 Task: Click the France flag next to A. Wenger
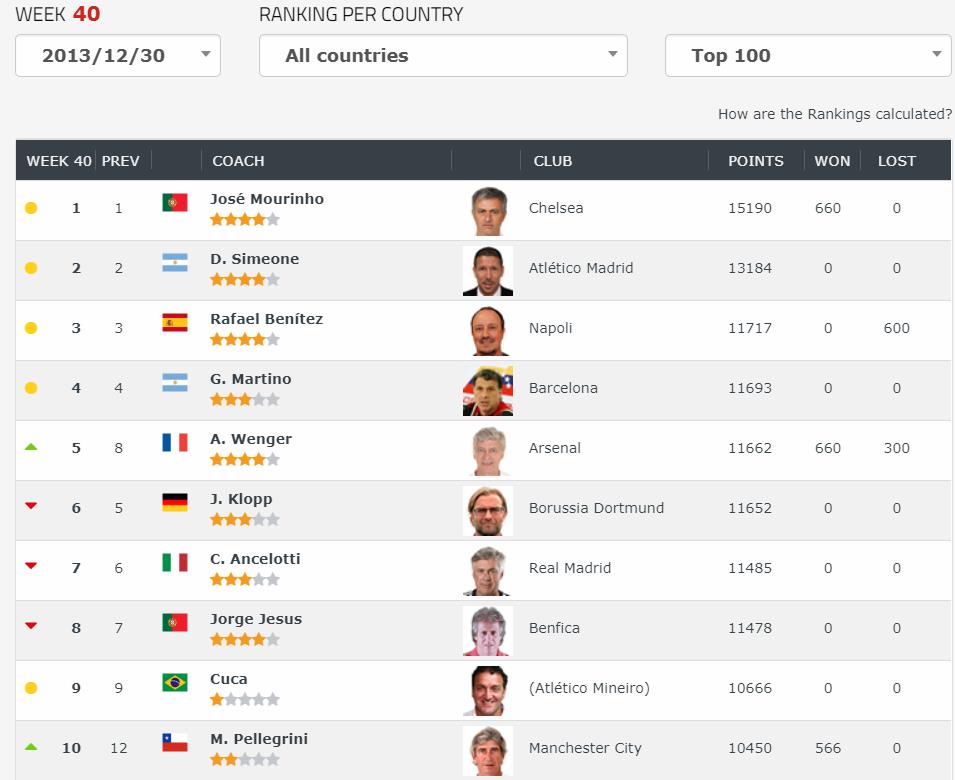click(175, 442)
